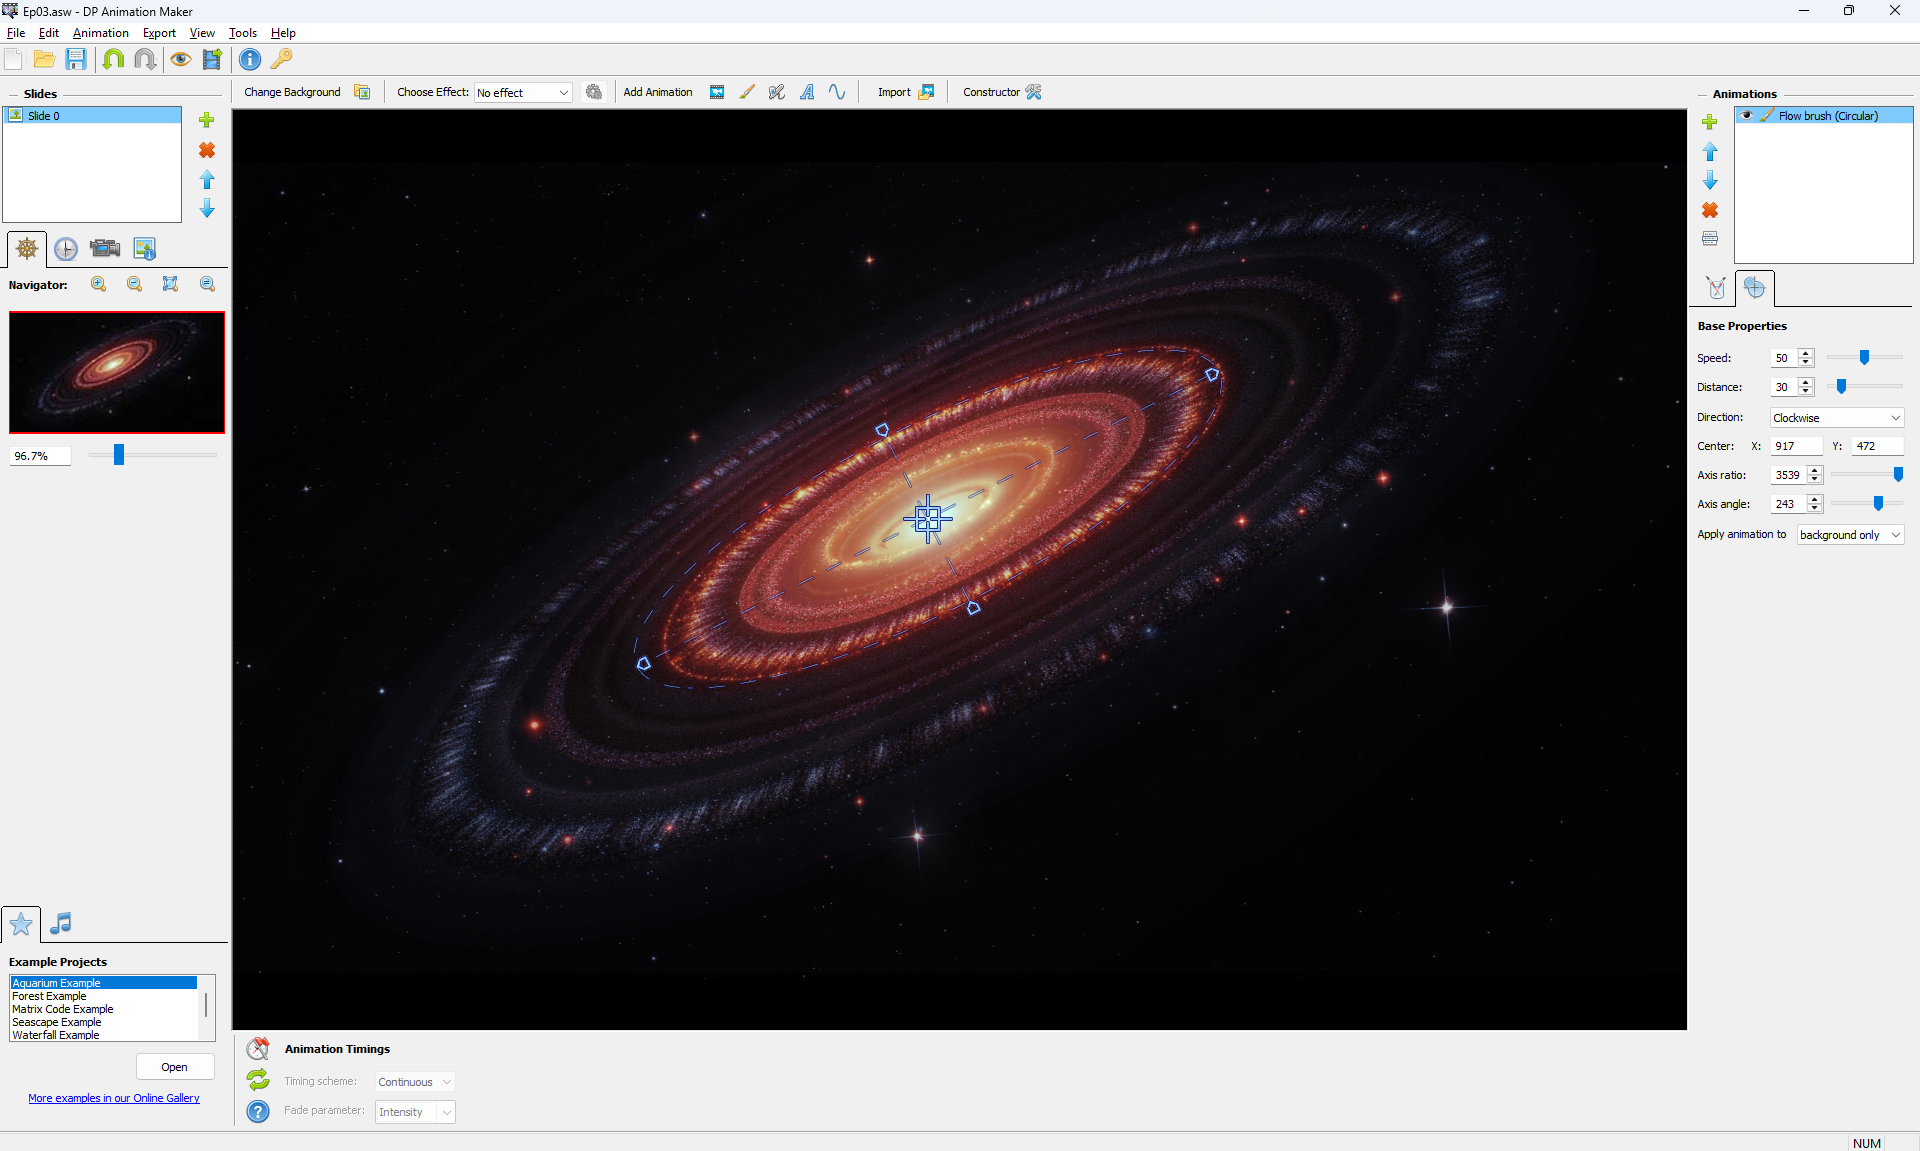Click the Speed slider handle
The width and height of the screenshot is (1920, 1151).
1864,357
